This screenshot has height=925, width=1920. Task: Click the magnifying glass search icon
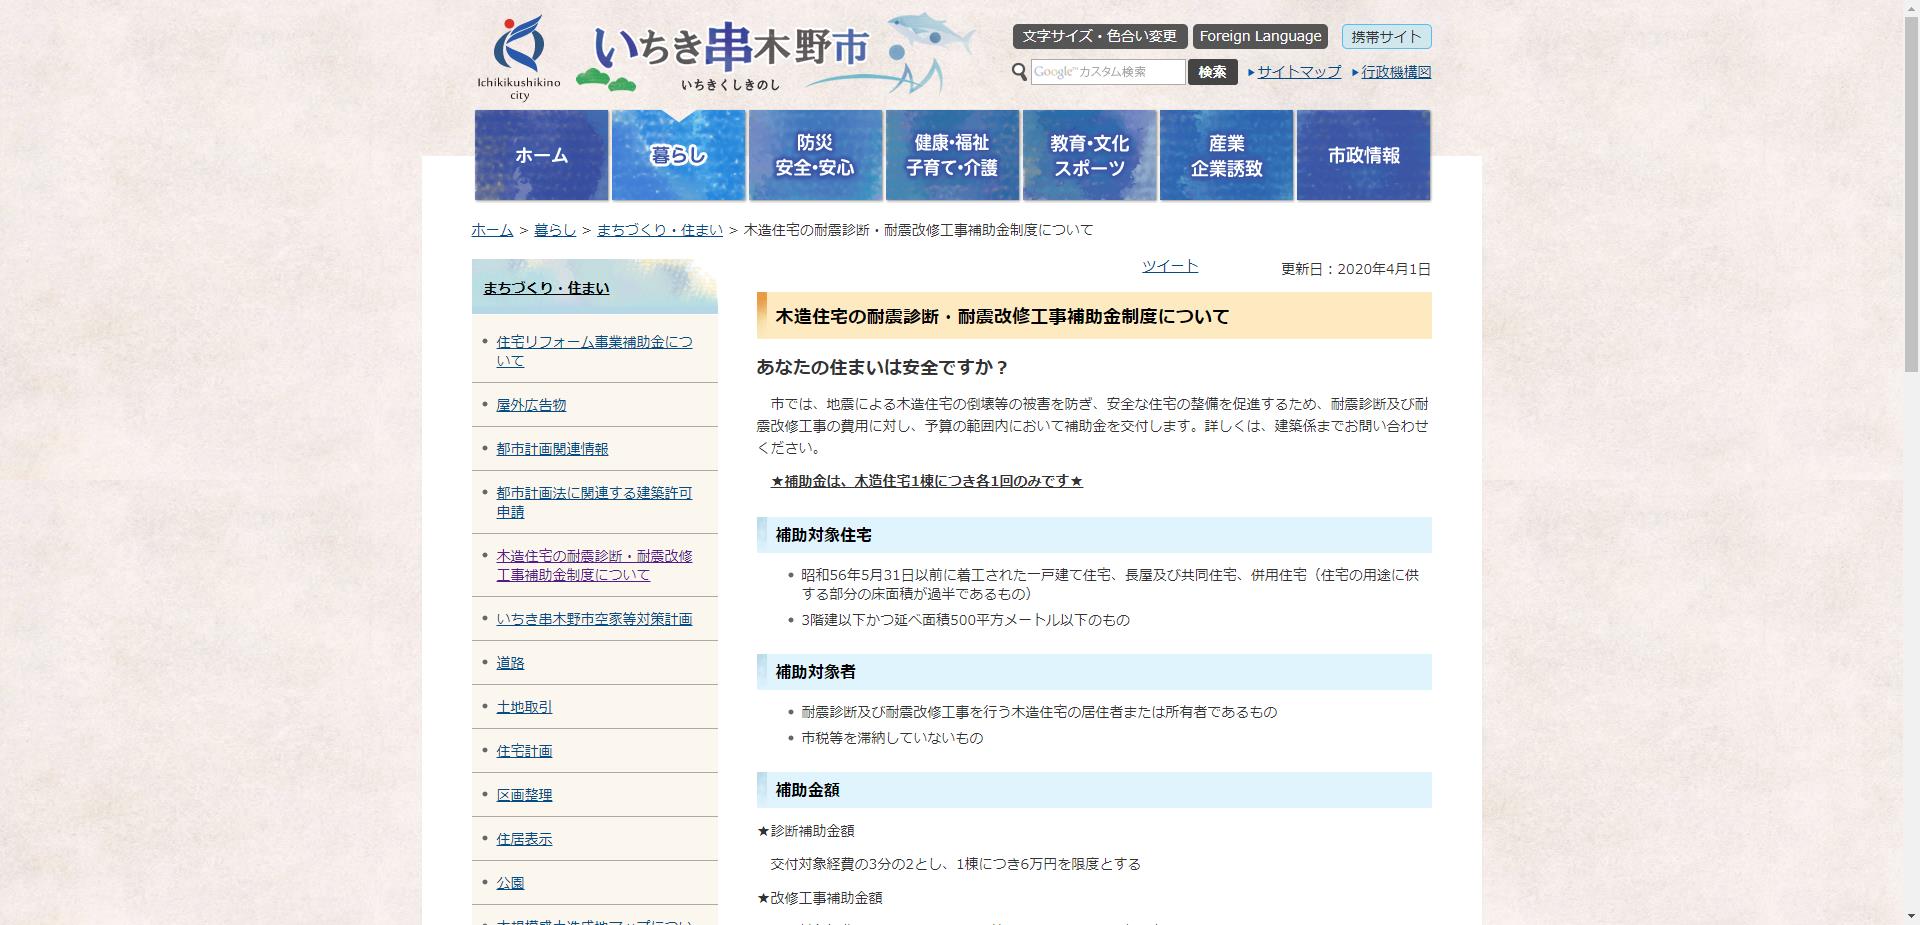[x=1019, y=71]
